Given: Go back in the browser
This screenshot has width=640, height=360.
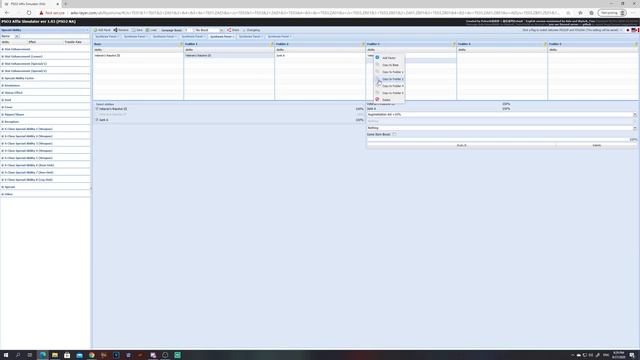Looking at the screenshot, I should coord(7,13).
